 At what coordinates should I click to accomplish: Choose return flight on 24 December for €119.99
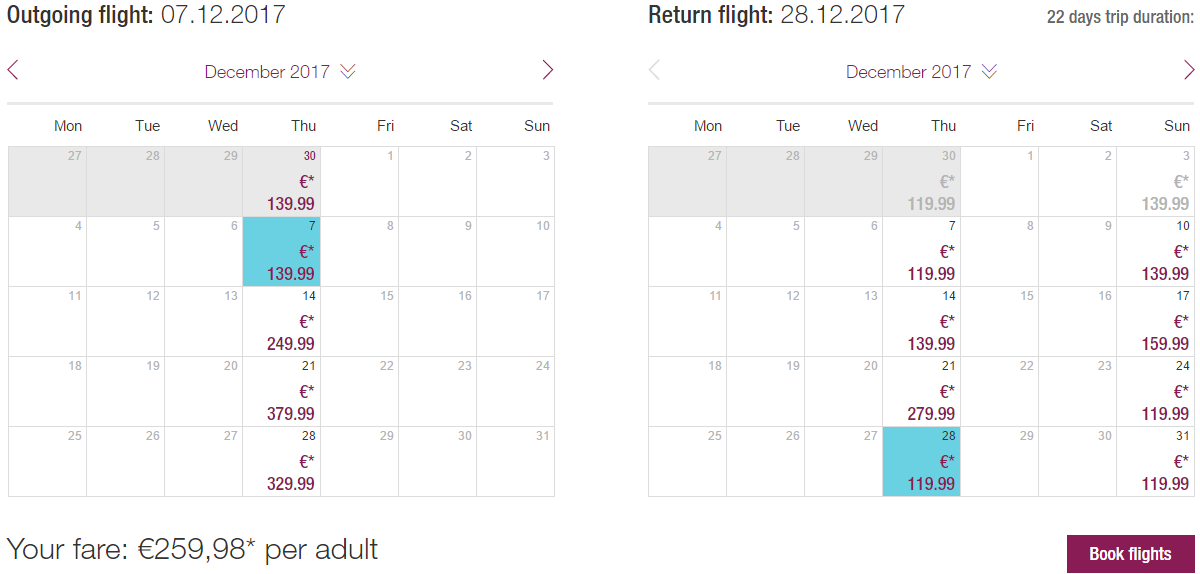1156,392
